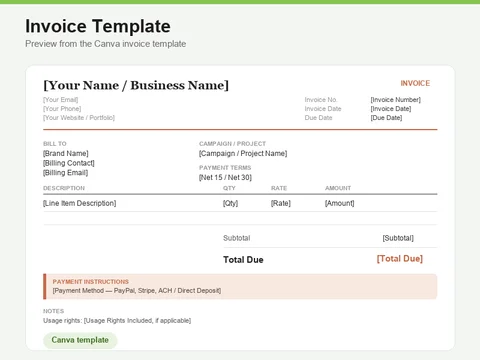Click the '[Your Email]' placeholder
The image size is (480, 360).
[x=60, y=100]
